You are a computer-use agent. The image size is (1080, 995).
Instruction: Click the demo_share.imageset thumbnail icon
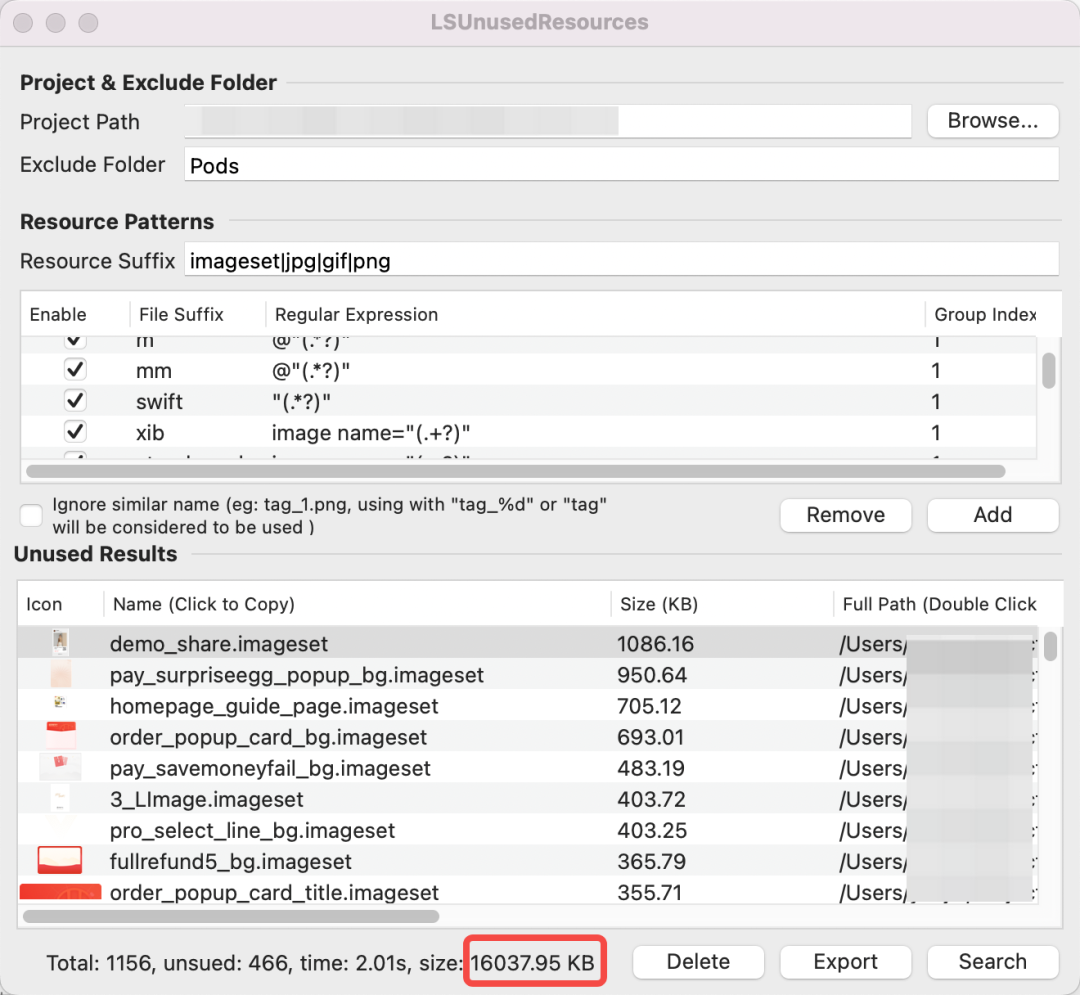[60, 643]
